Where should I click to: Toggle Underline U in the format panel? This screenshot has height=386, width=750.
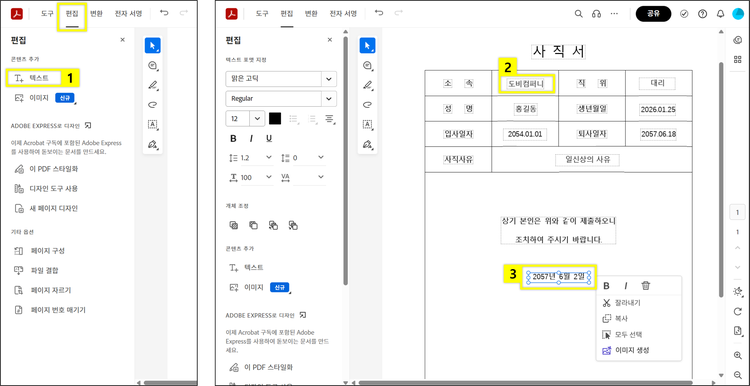coord(269,138)
